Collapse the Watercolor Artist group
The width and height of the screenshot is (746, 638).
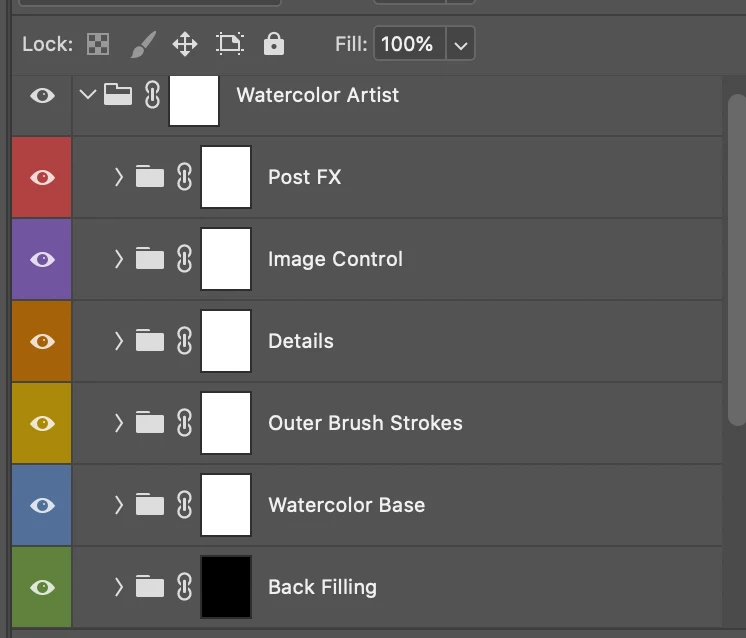[x=88, y=94]
